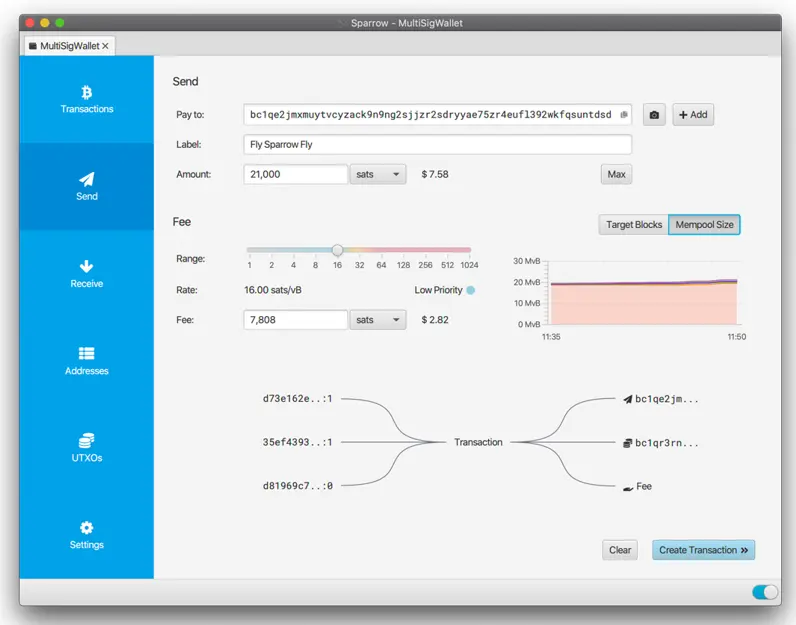
Task: Switch fee view to Mempool Size
Action: [704, 224]
